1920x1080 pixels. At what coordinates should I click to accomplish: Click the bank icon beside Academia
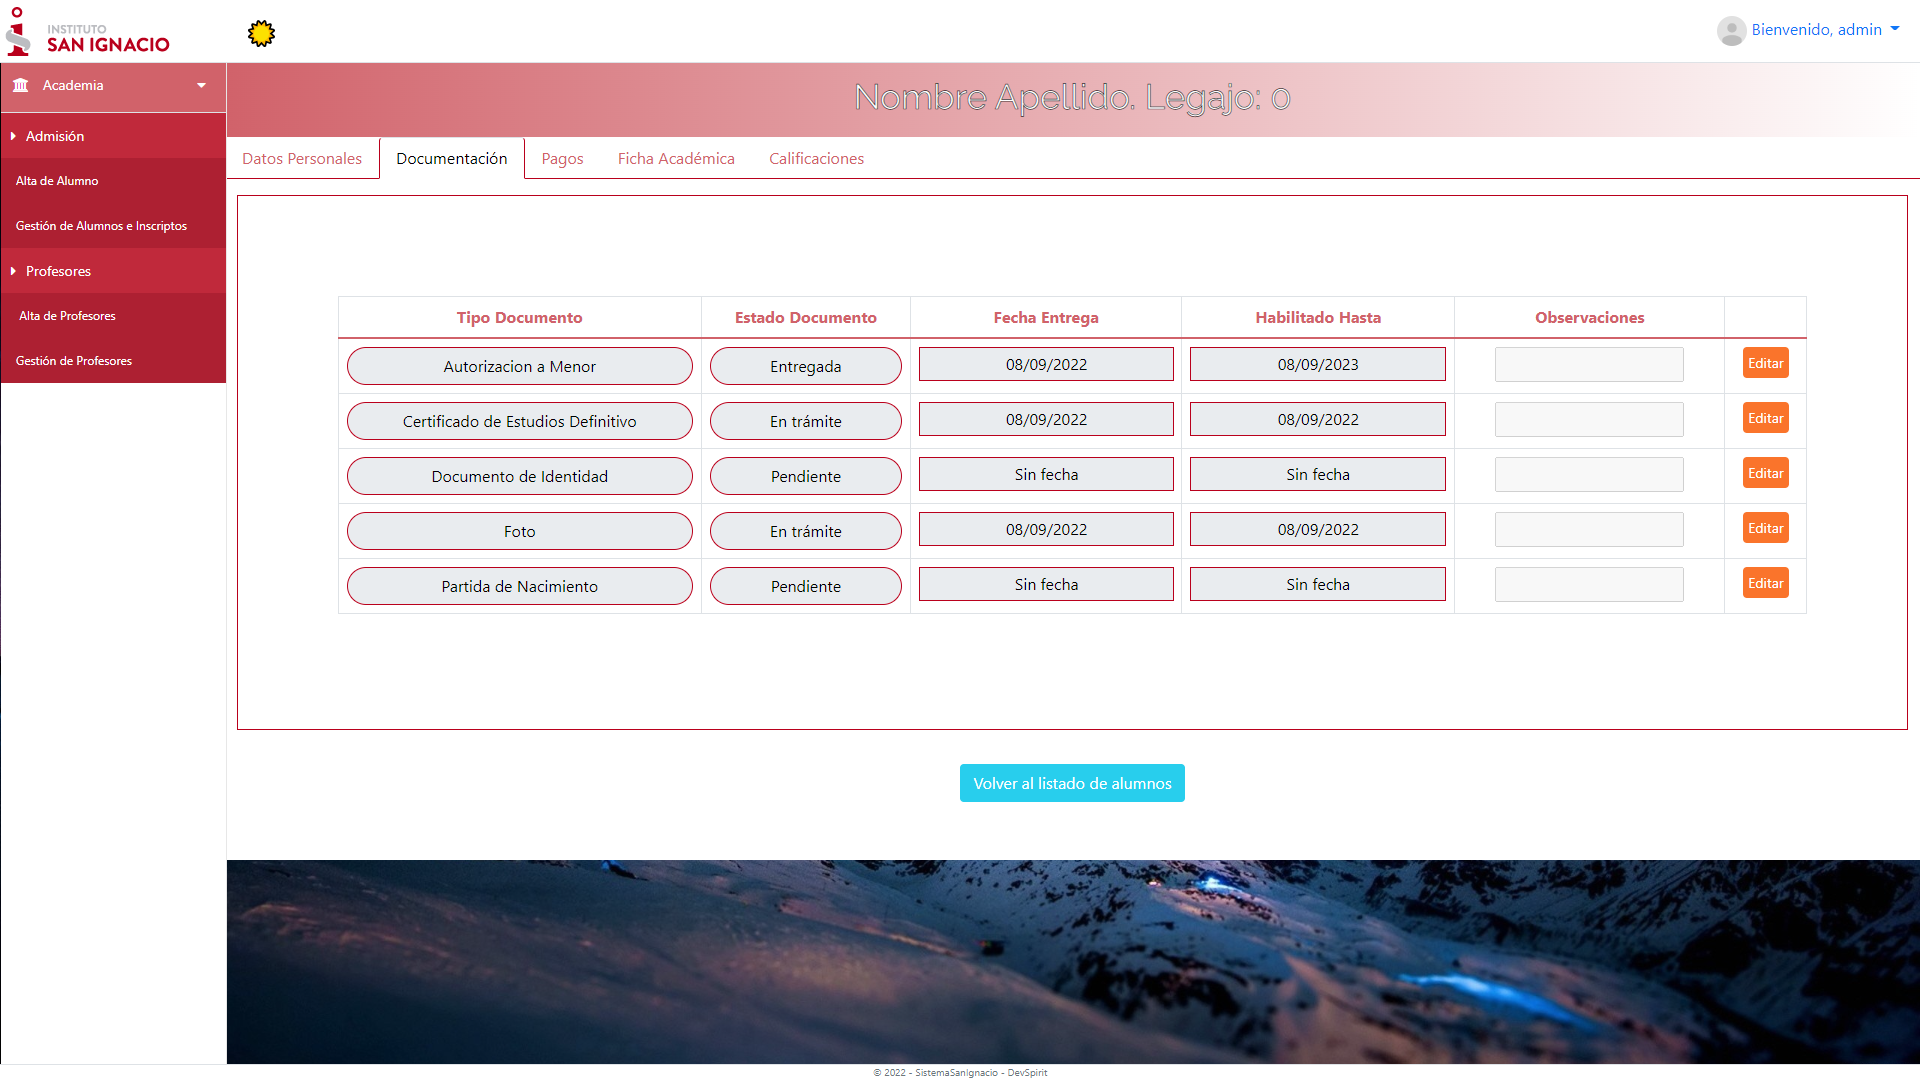click(x=21, y=86)
